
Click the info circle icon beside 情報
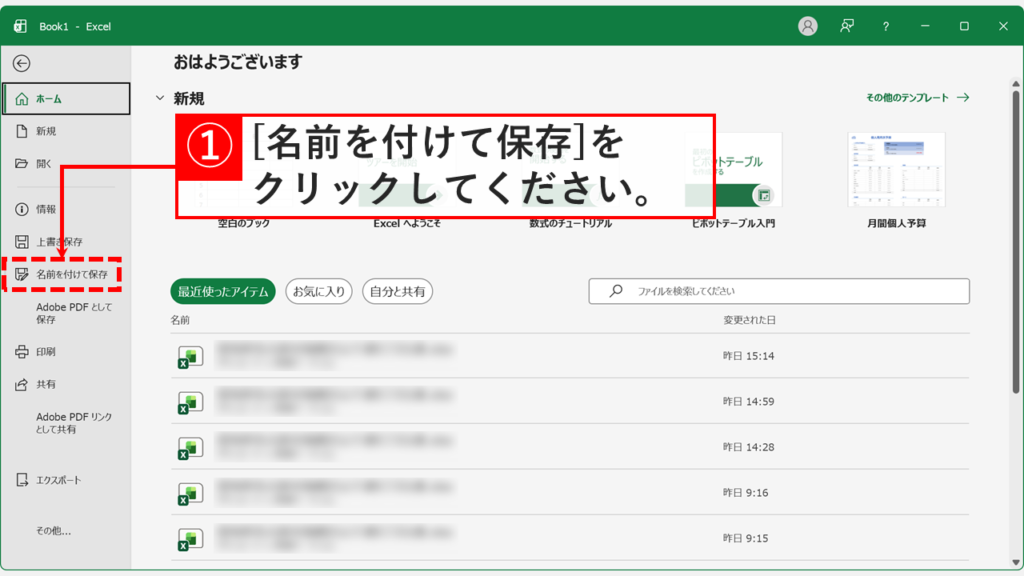[x=22, y=209]
